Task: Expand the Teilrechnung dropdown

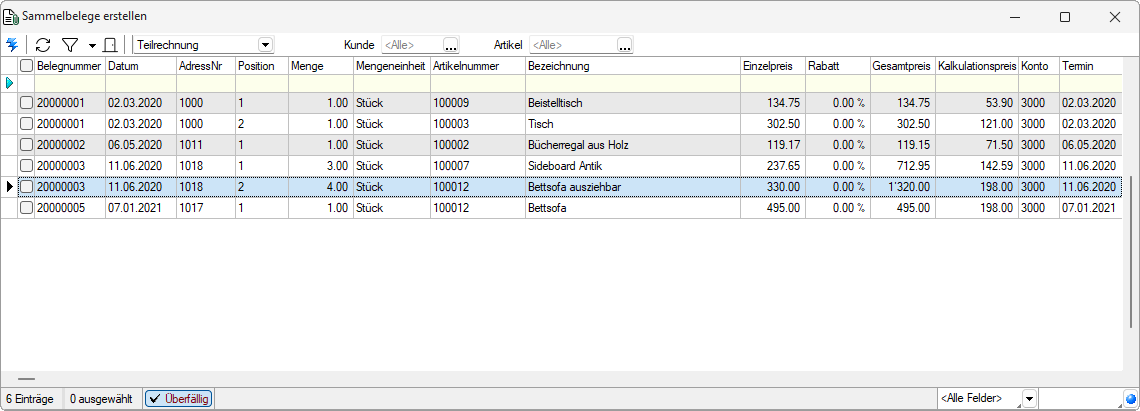Action: [x=265, y=45]
